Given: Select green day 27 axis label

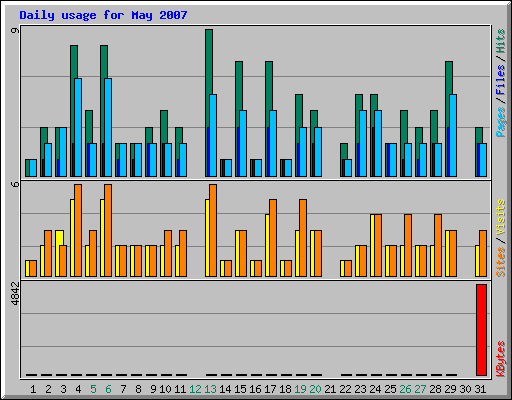Looking at the screenshot, I should [x=420, y=389].
